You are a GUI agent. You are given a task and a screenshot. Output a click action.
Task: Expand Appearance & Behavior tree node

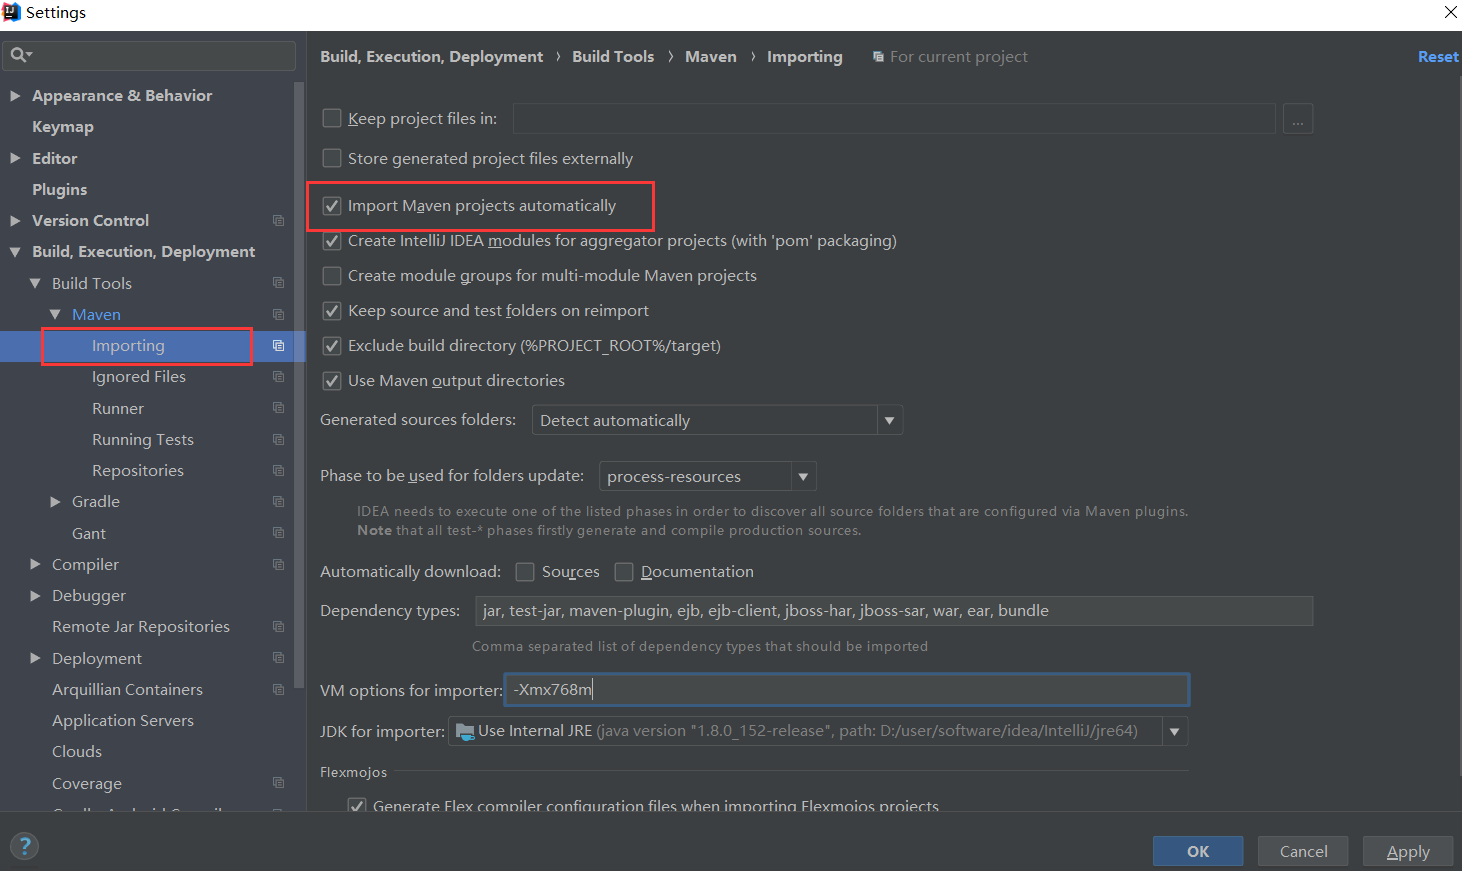15,96
